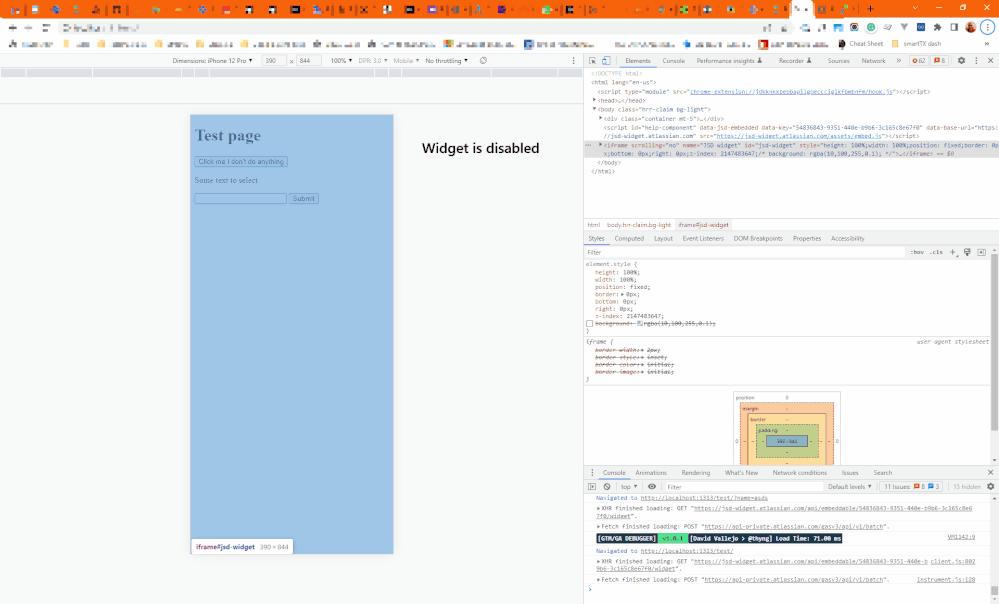Open the Recorder tab

point(795,61)
